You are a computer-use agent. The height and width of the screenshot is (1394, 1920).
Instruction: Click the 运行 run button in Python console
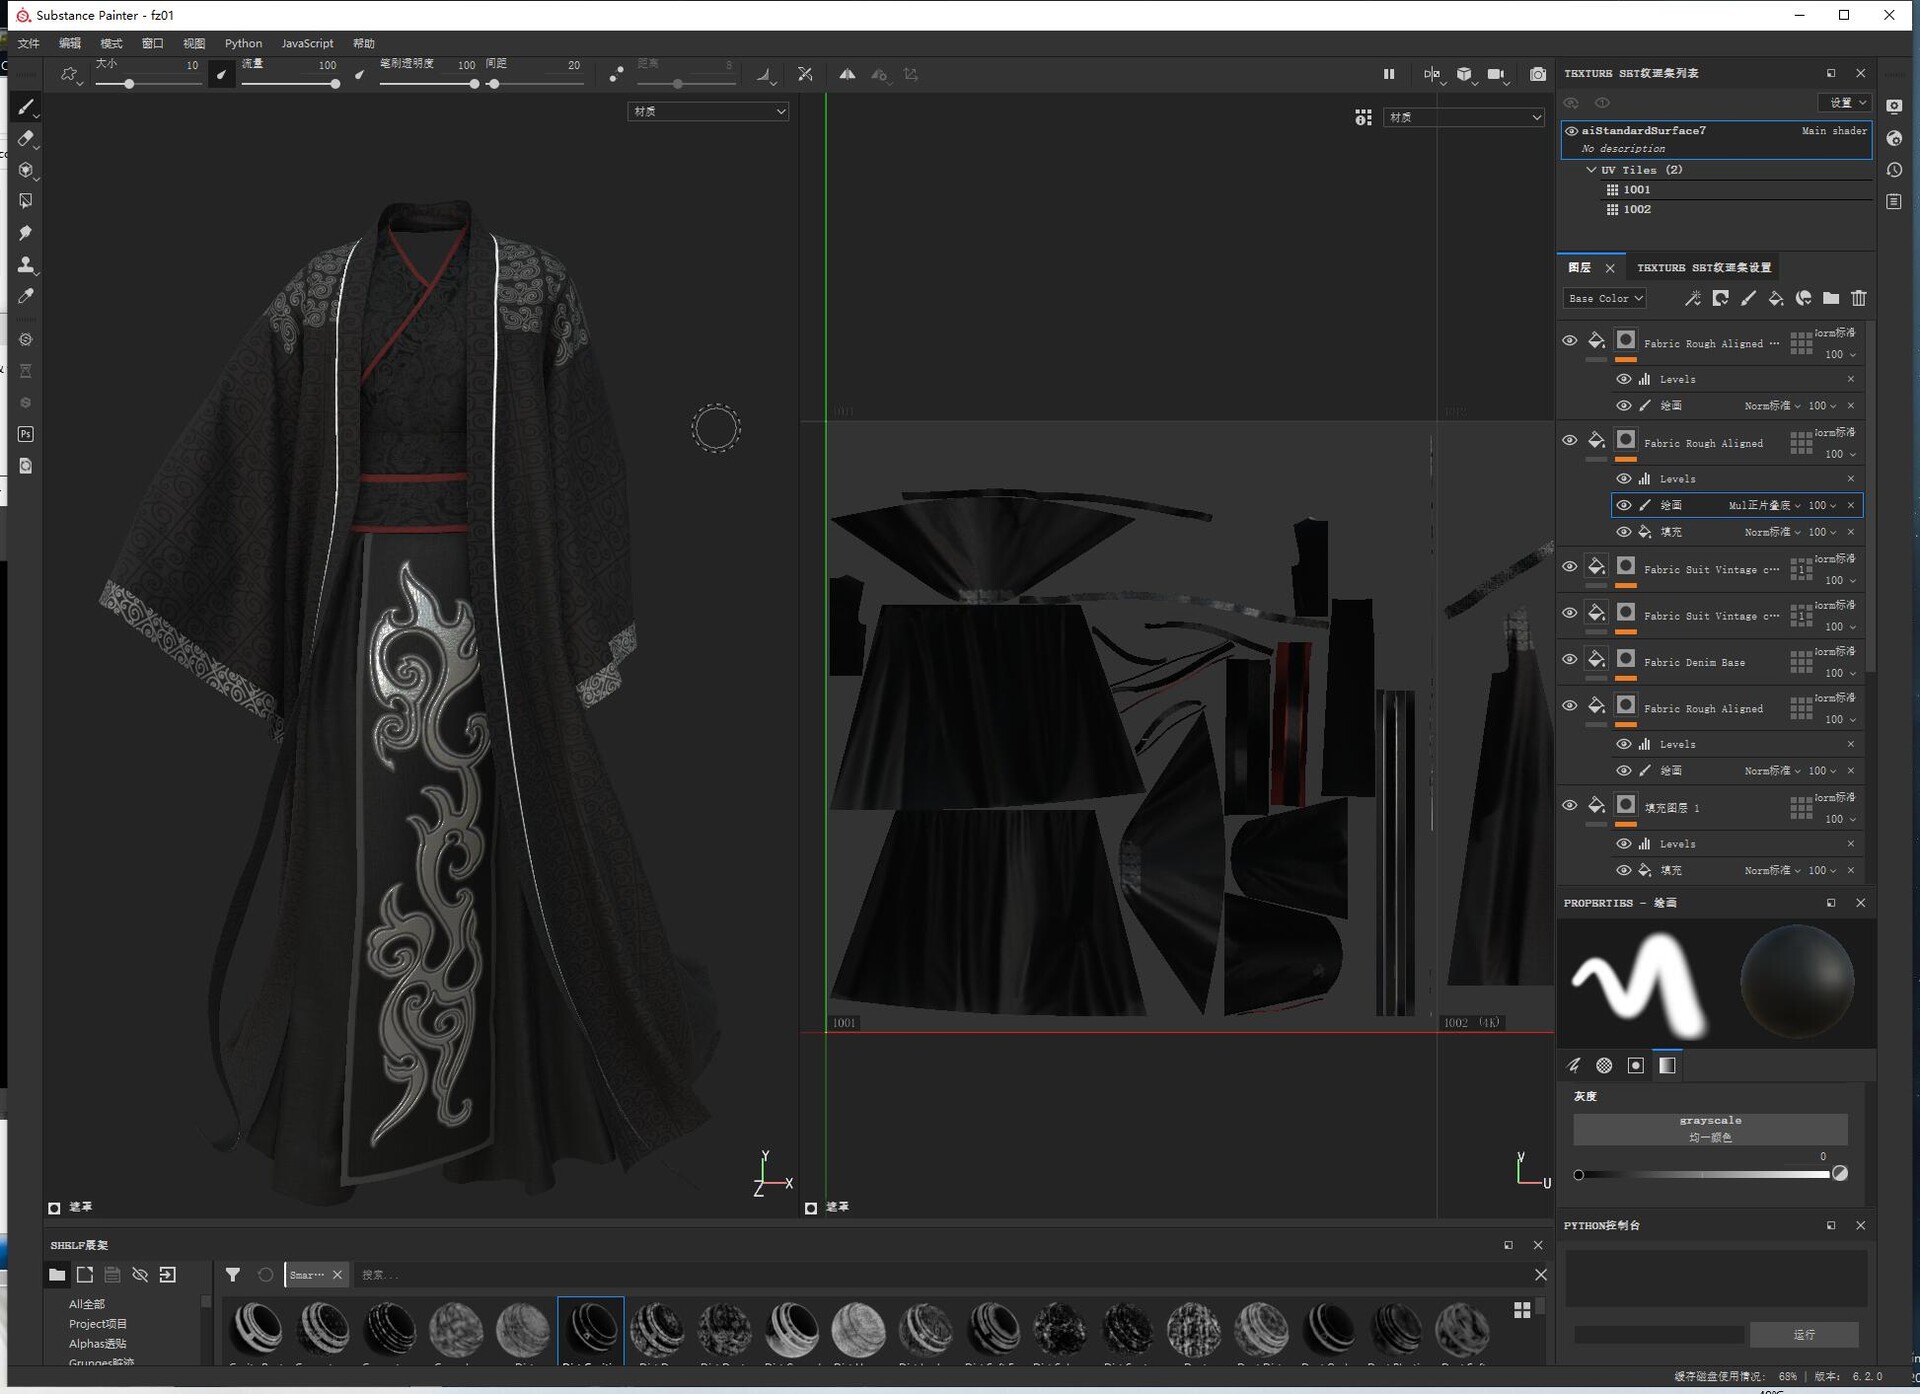tap(1803, 1335)
